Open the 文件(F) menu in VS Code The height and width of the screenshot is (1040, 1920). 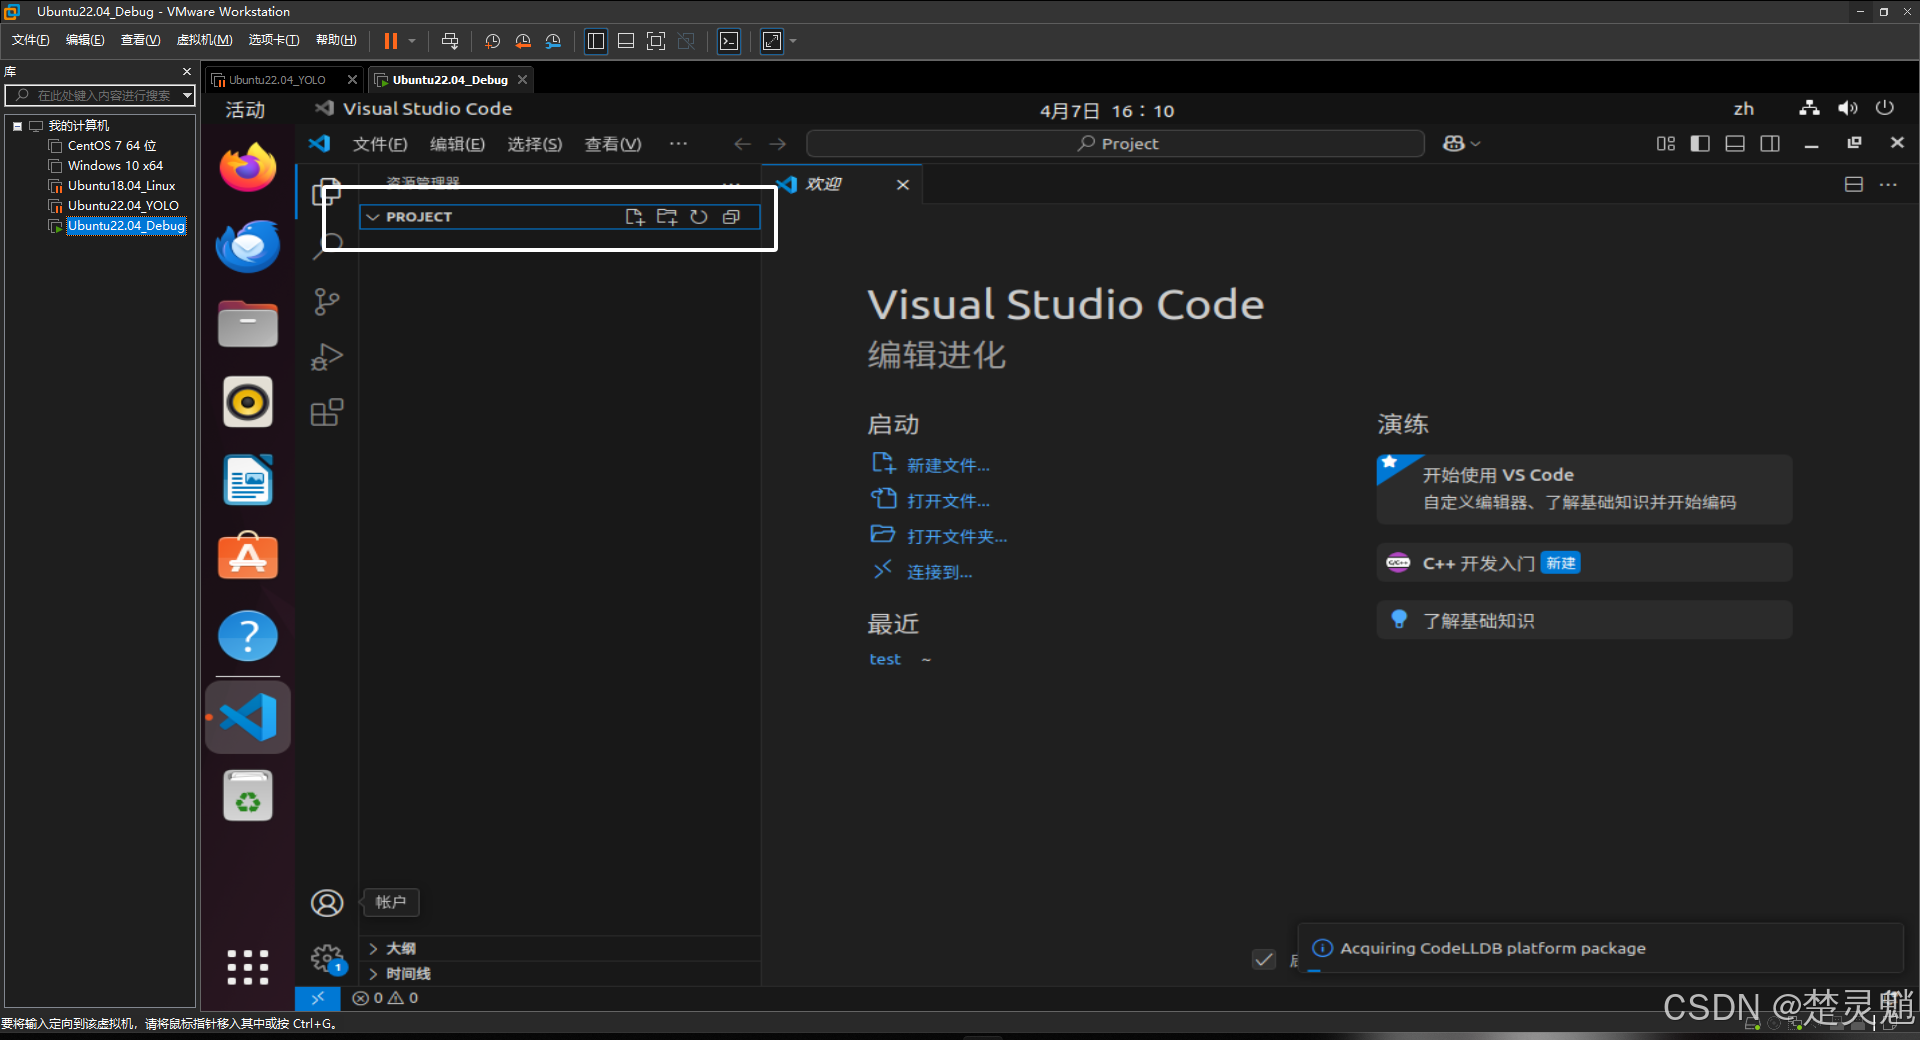pyautogui.click(x=380, y=144)
